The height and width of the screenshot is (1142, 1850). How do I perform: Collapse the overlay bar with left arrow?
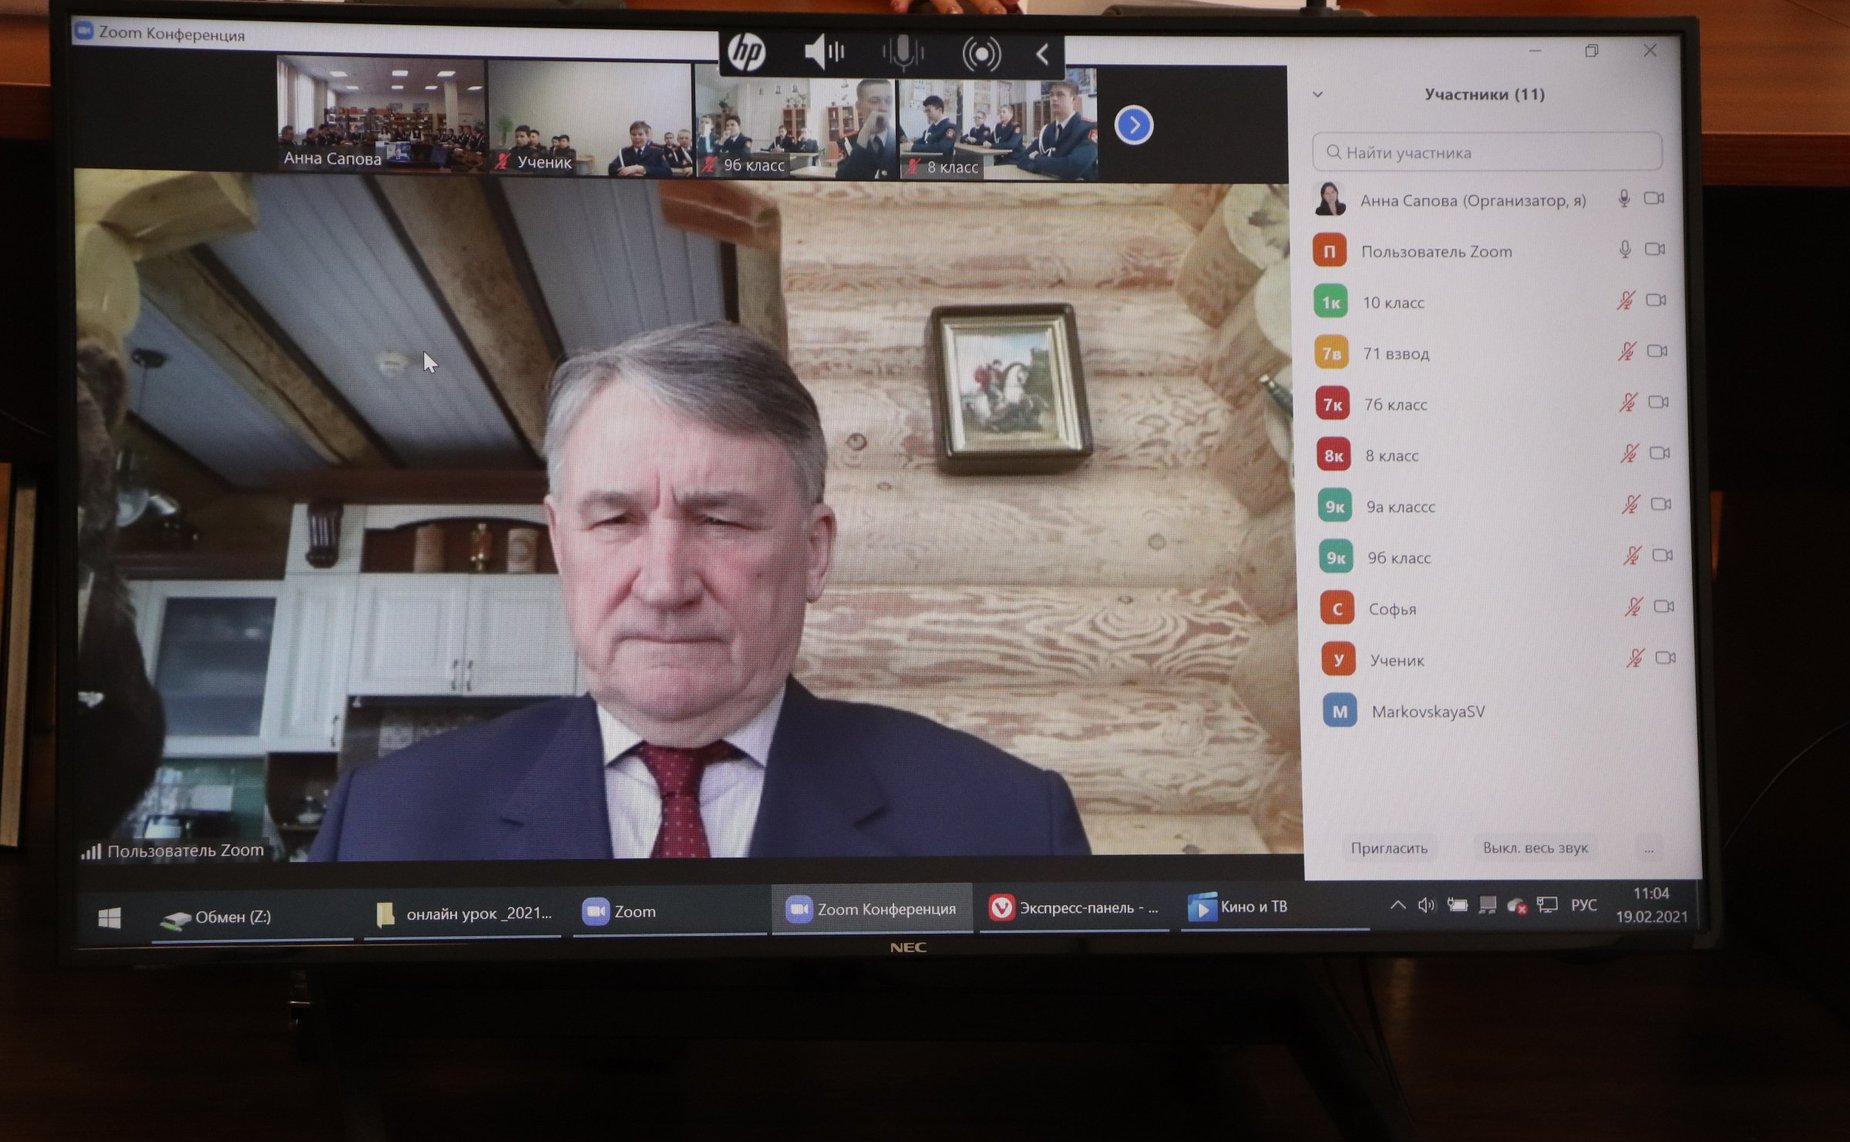point(1042,54)
